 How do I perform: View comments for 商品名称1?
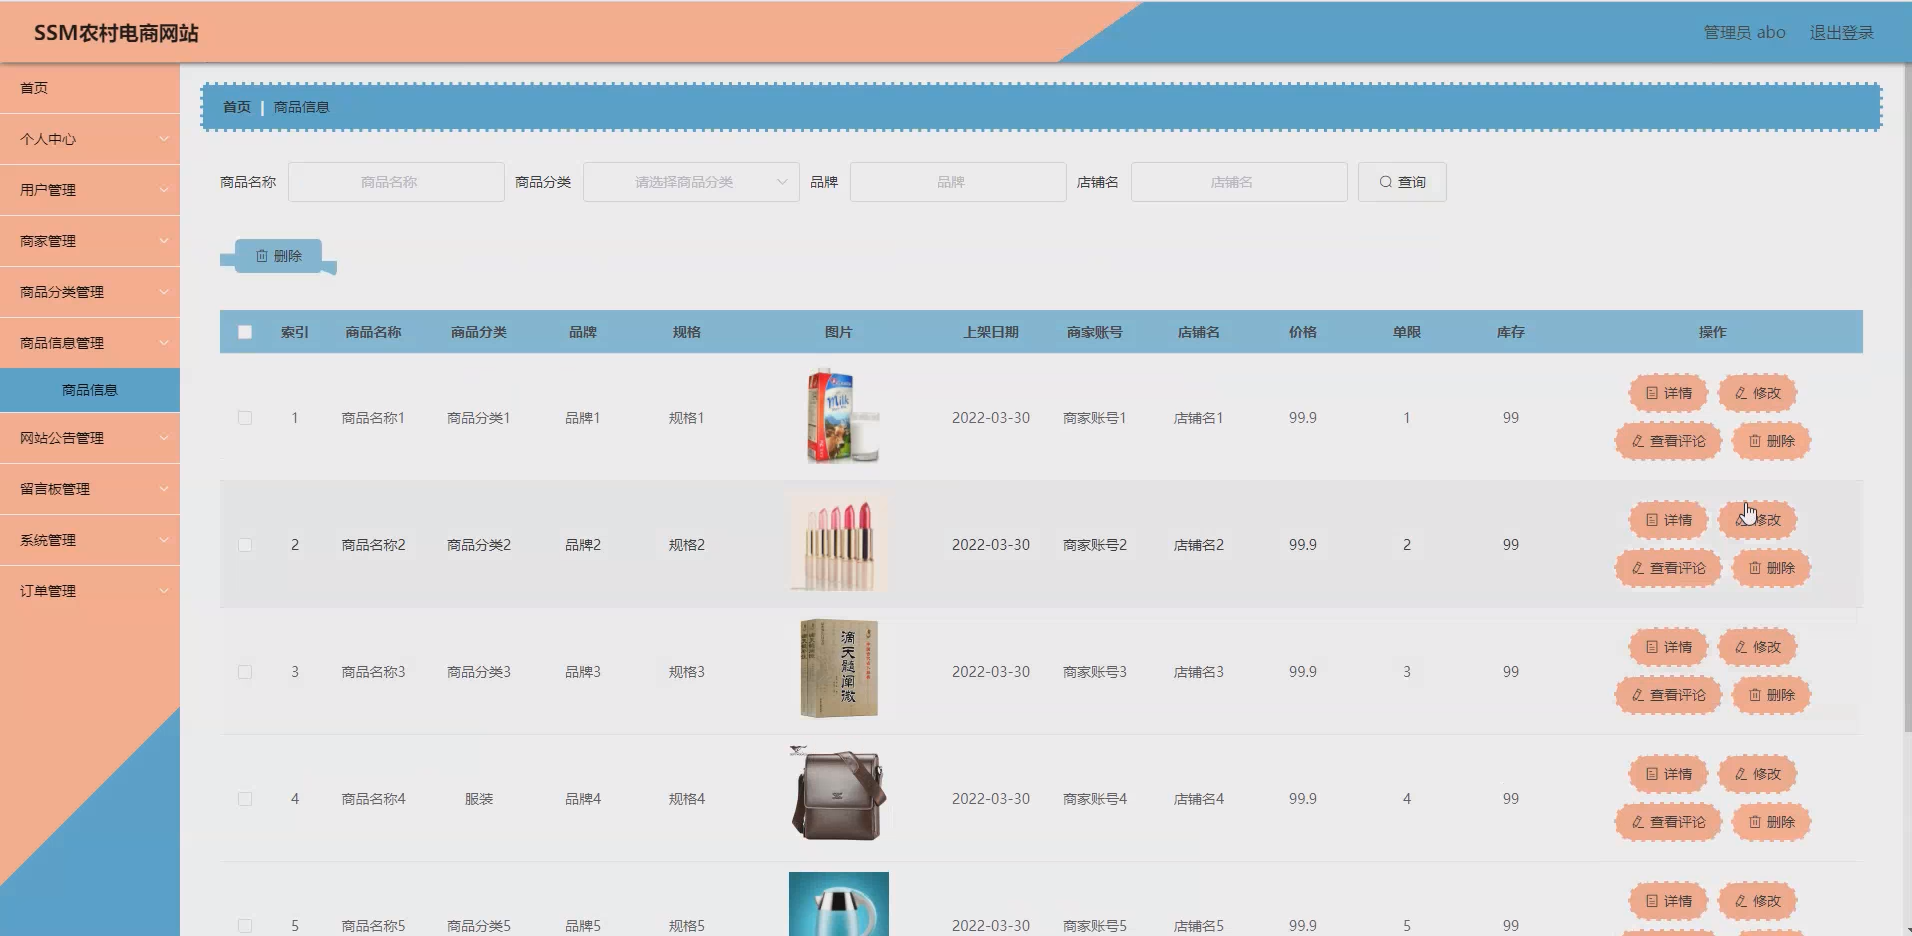point(1668,441)
